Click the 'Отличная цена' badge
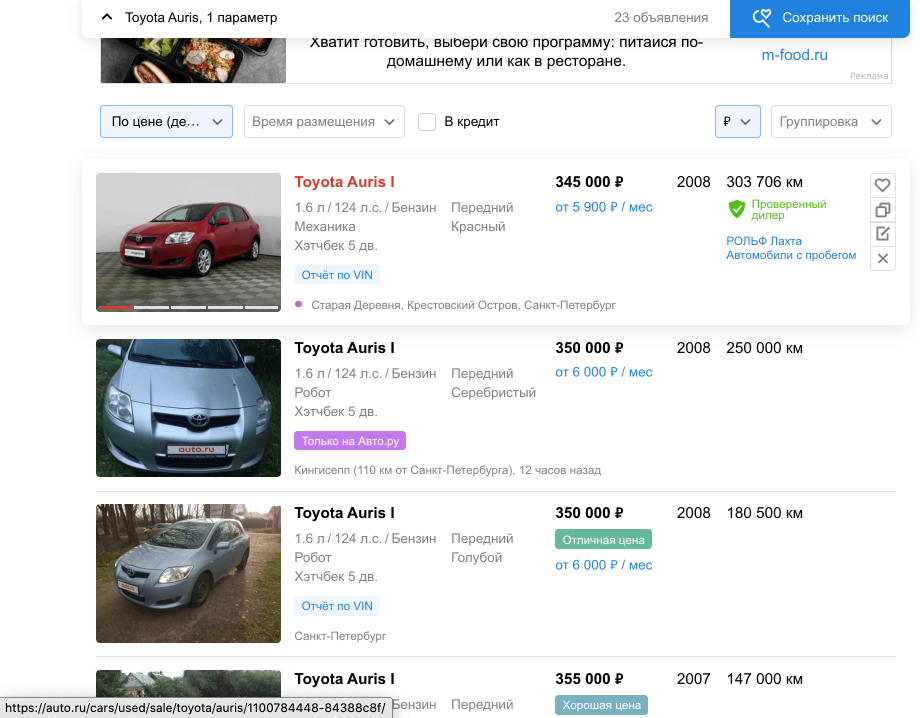920x718 pixels. click(x=603, y=540)
